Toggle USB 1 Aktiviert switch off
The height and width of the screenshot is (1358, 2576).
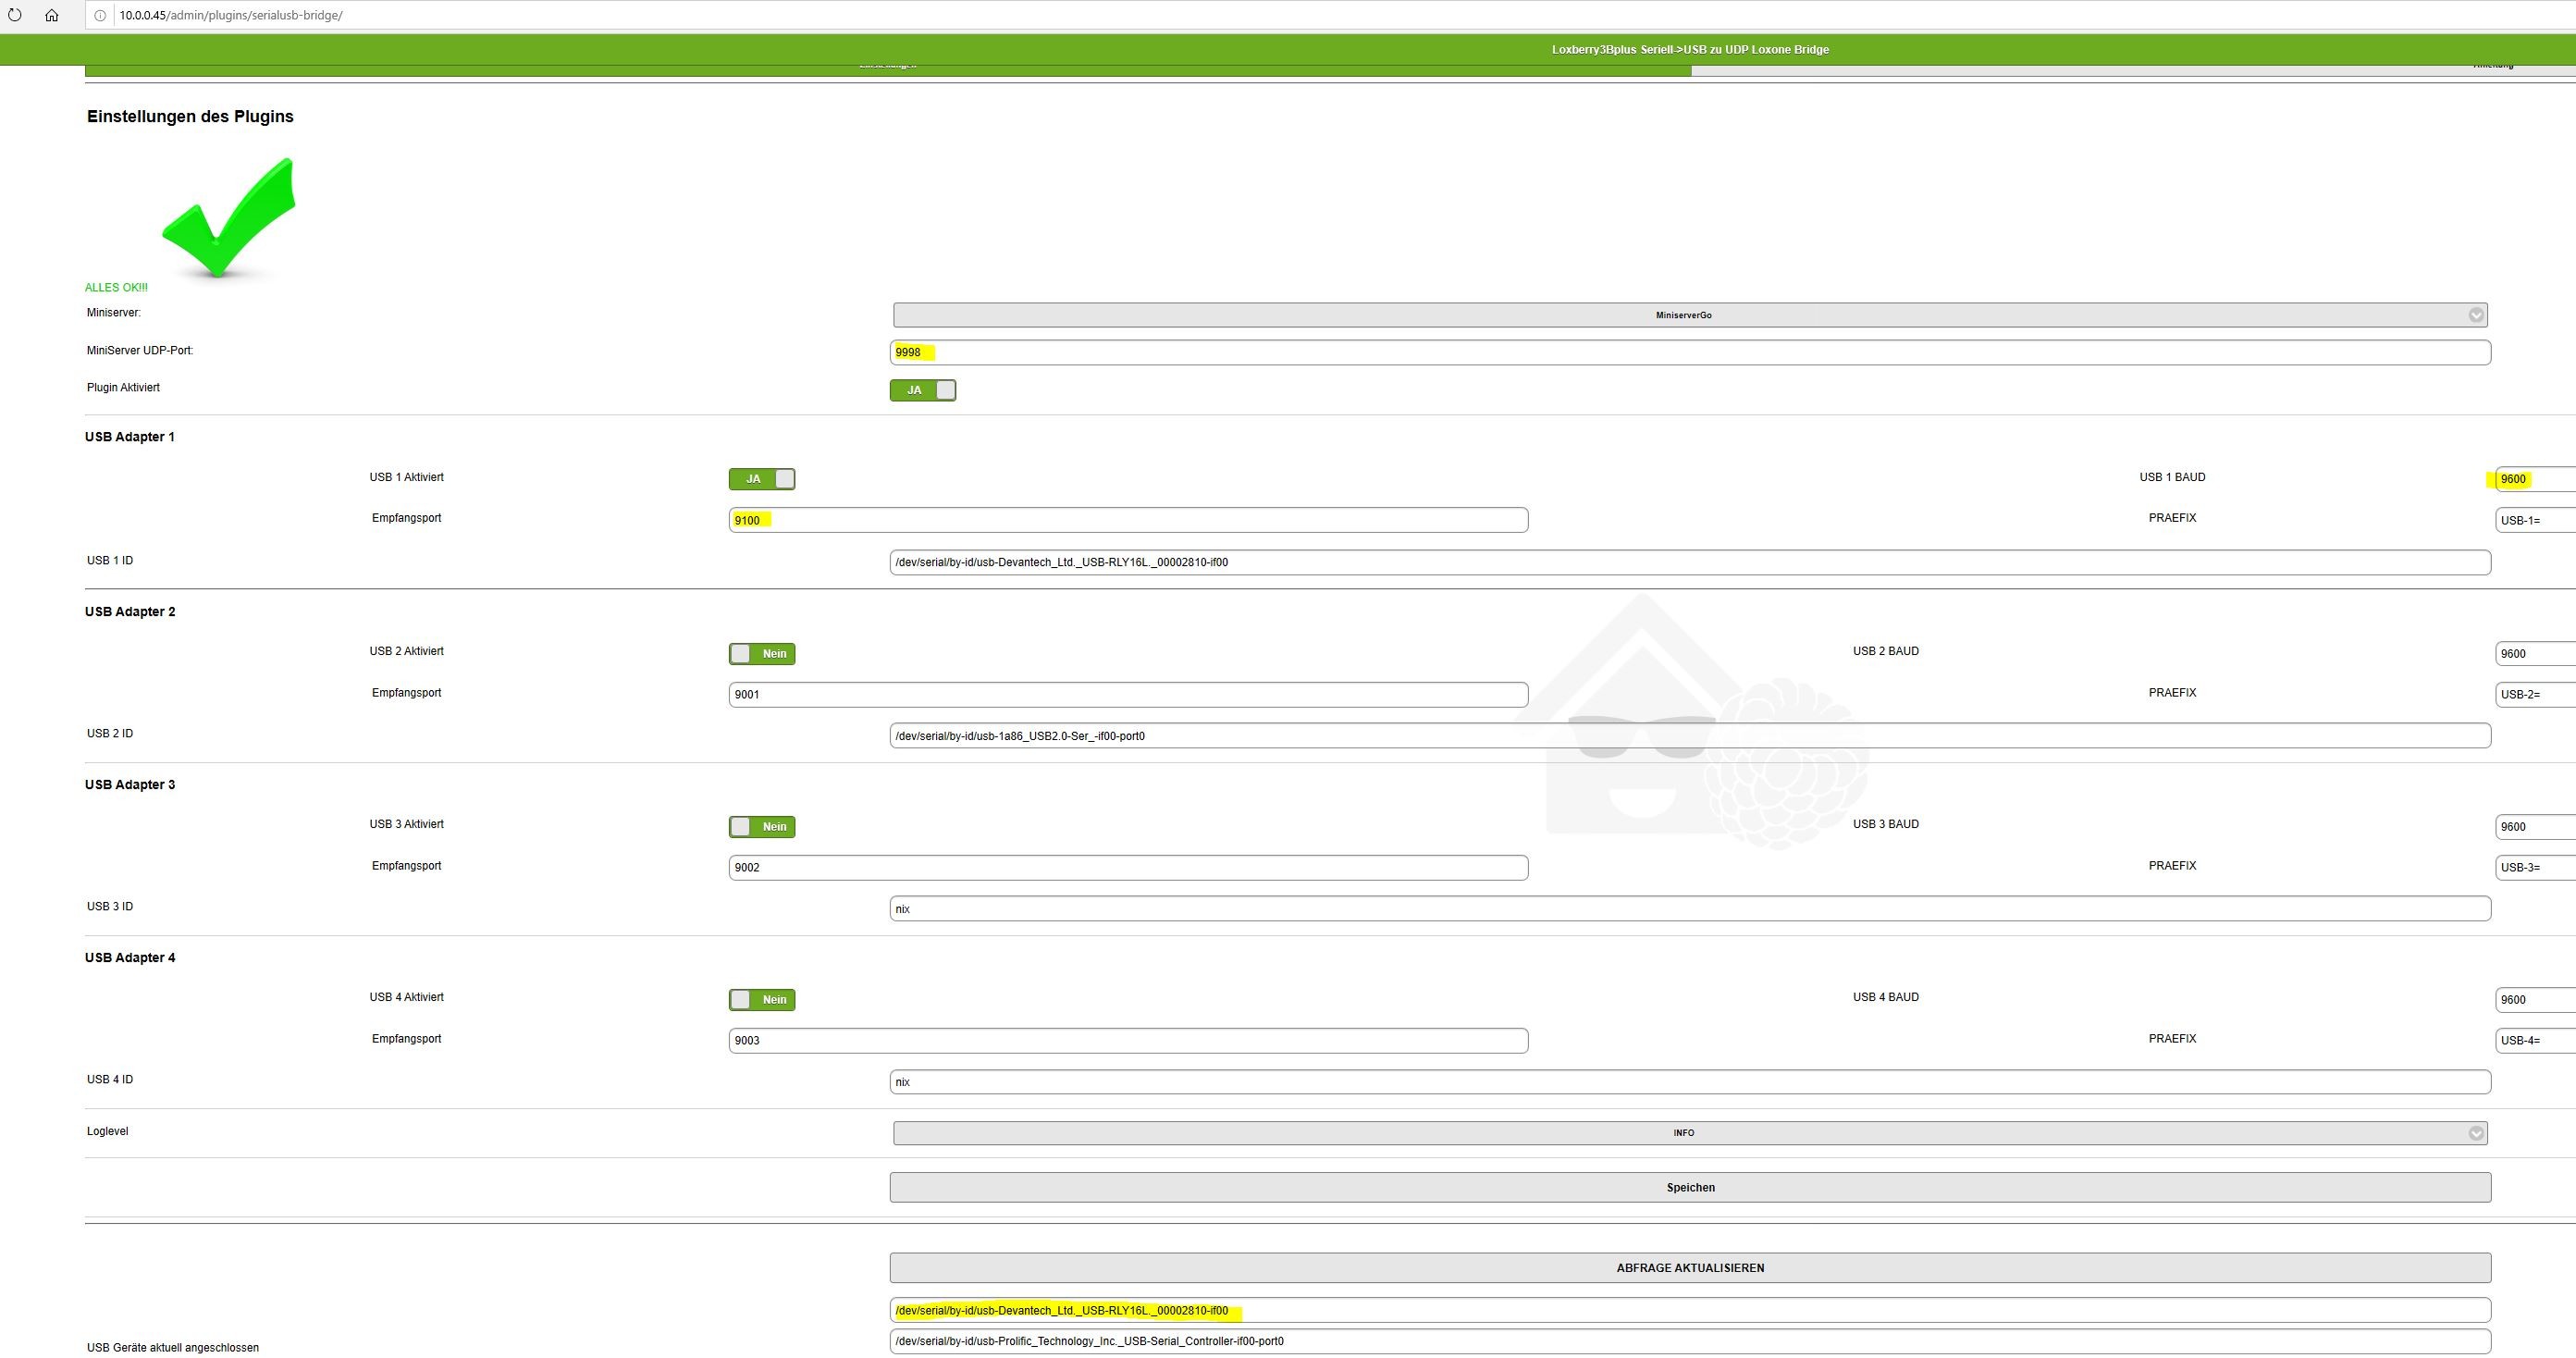point(762,479)
